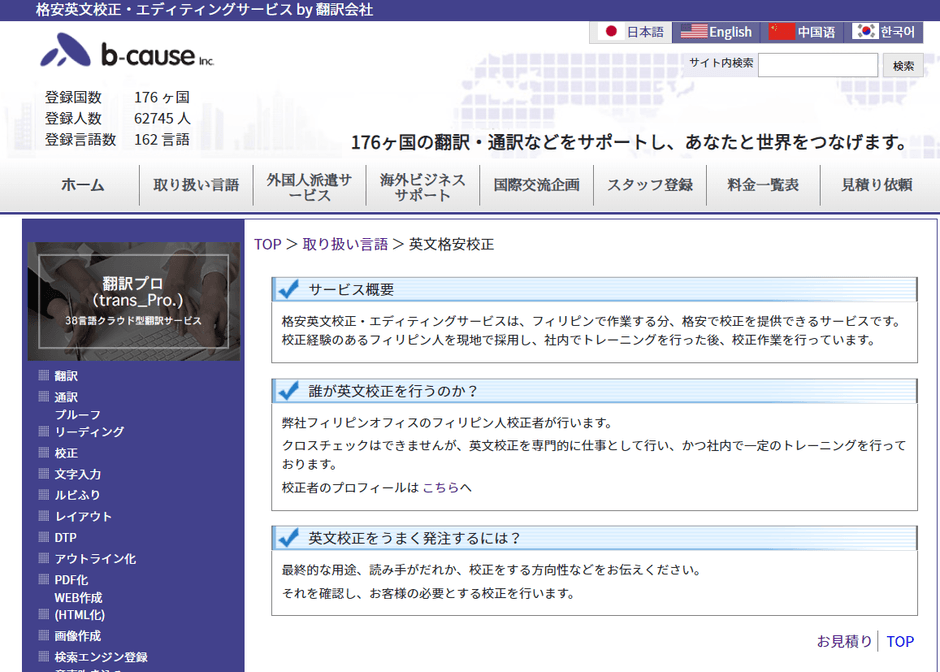Click the b-cause Inc. logo
Image resolution: width=940 pixels, height=672 pixels.
point(127,52)
